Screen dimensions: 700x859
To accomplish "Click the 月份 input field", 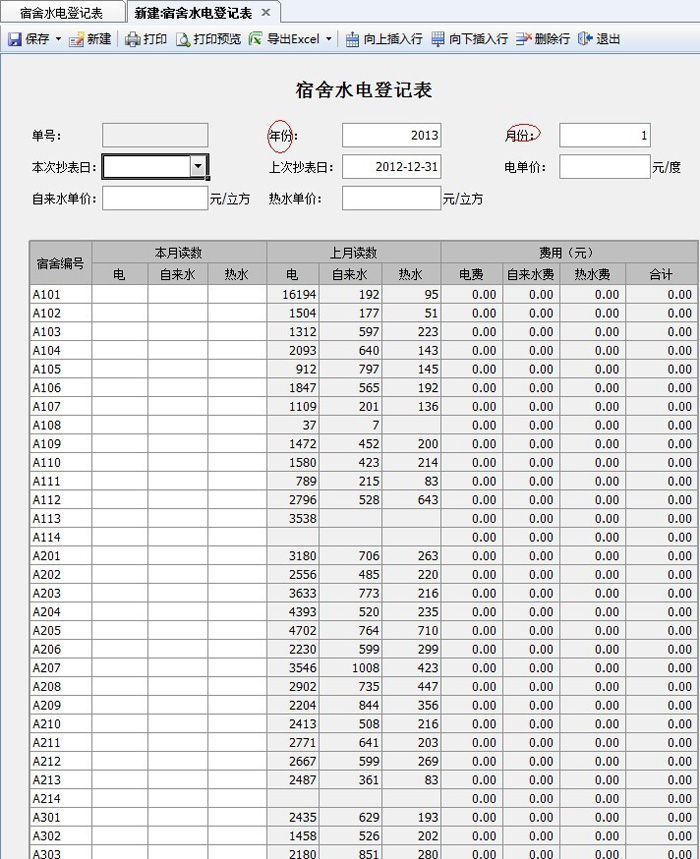I will (605, 135).
